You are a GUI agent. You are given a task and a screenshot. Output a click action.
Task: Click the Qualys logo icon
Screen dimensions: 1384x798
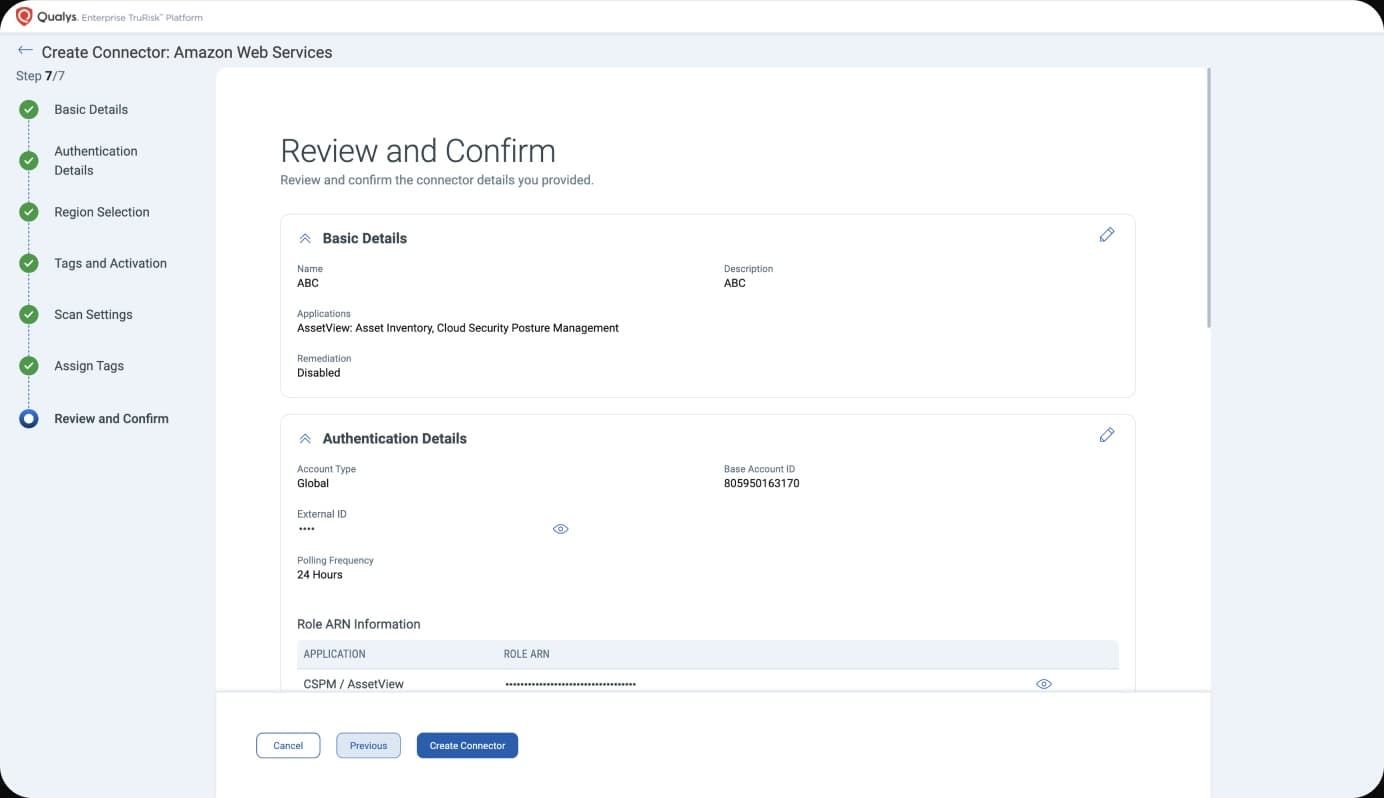pos(24,17)
